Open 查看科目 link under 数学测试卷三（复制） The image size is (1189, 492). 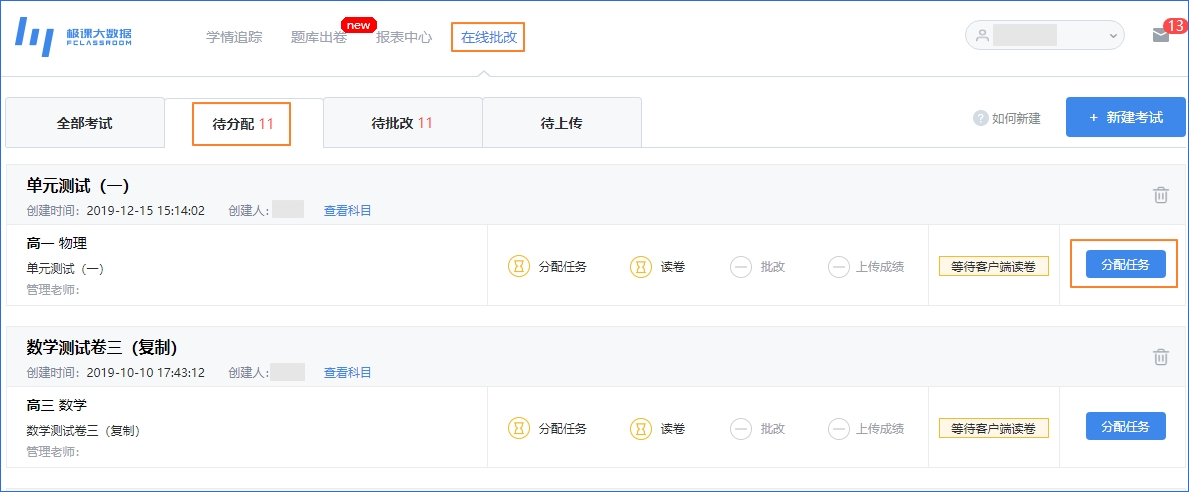(x=348, y=373)
